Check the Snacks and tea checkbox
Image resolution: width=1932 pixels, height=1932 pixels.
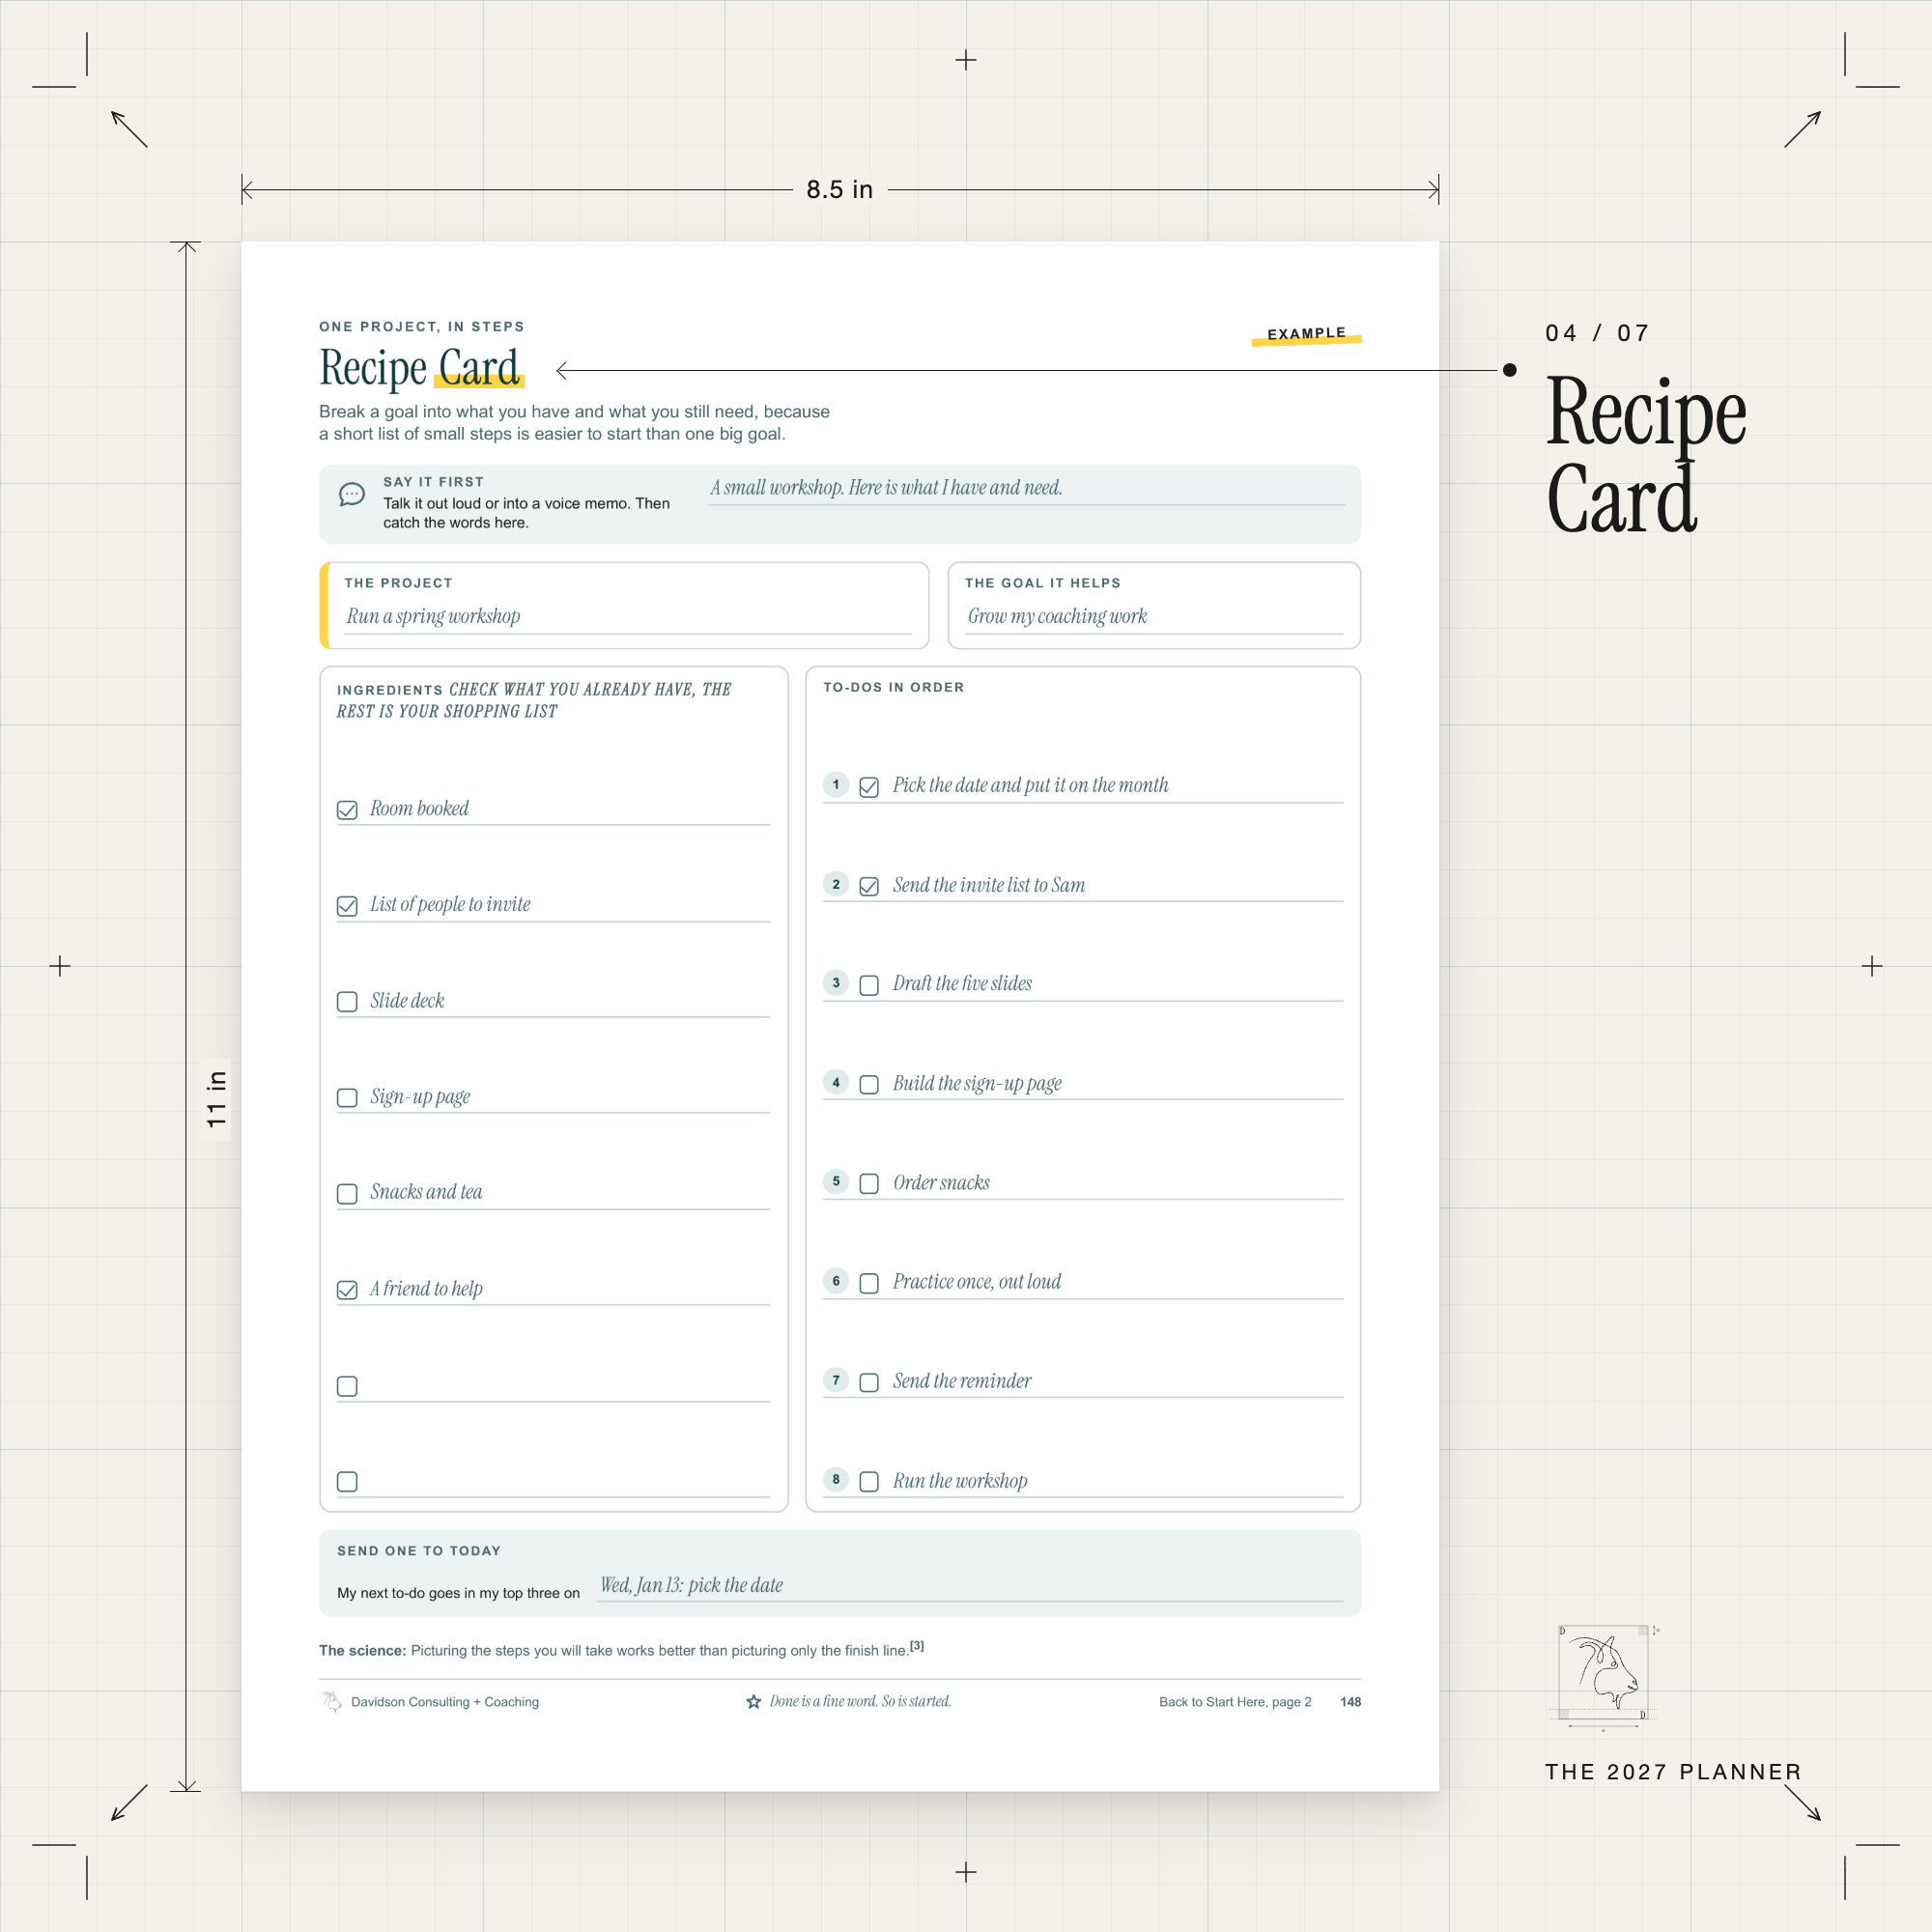click(x=347, y=1194)
